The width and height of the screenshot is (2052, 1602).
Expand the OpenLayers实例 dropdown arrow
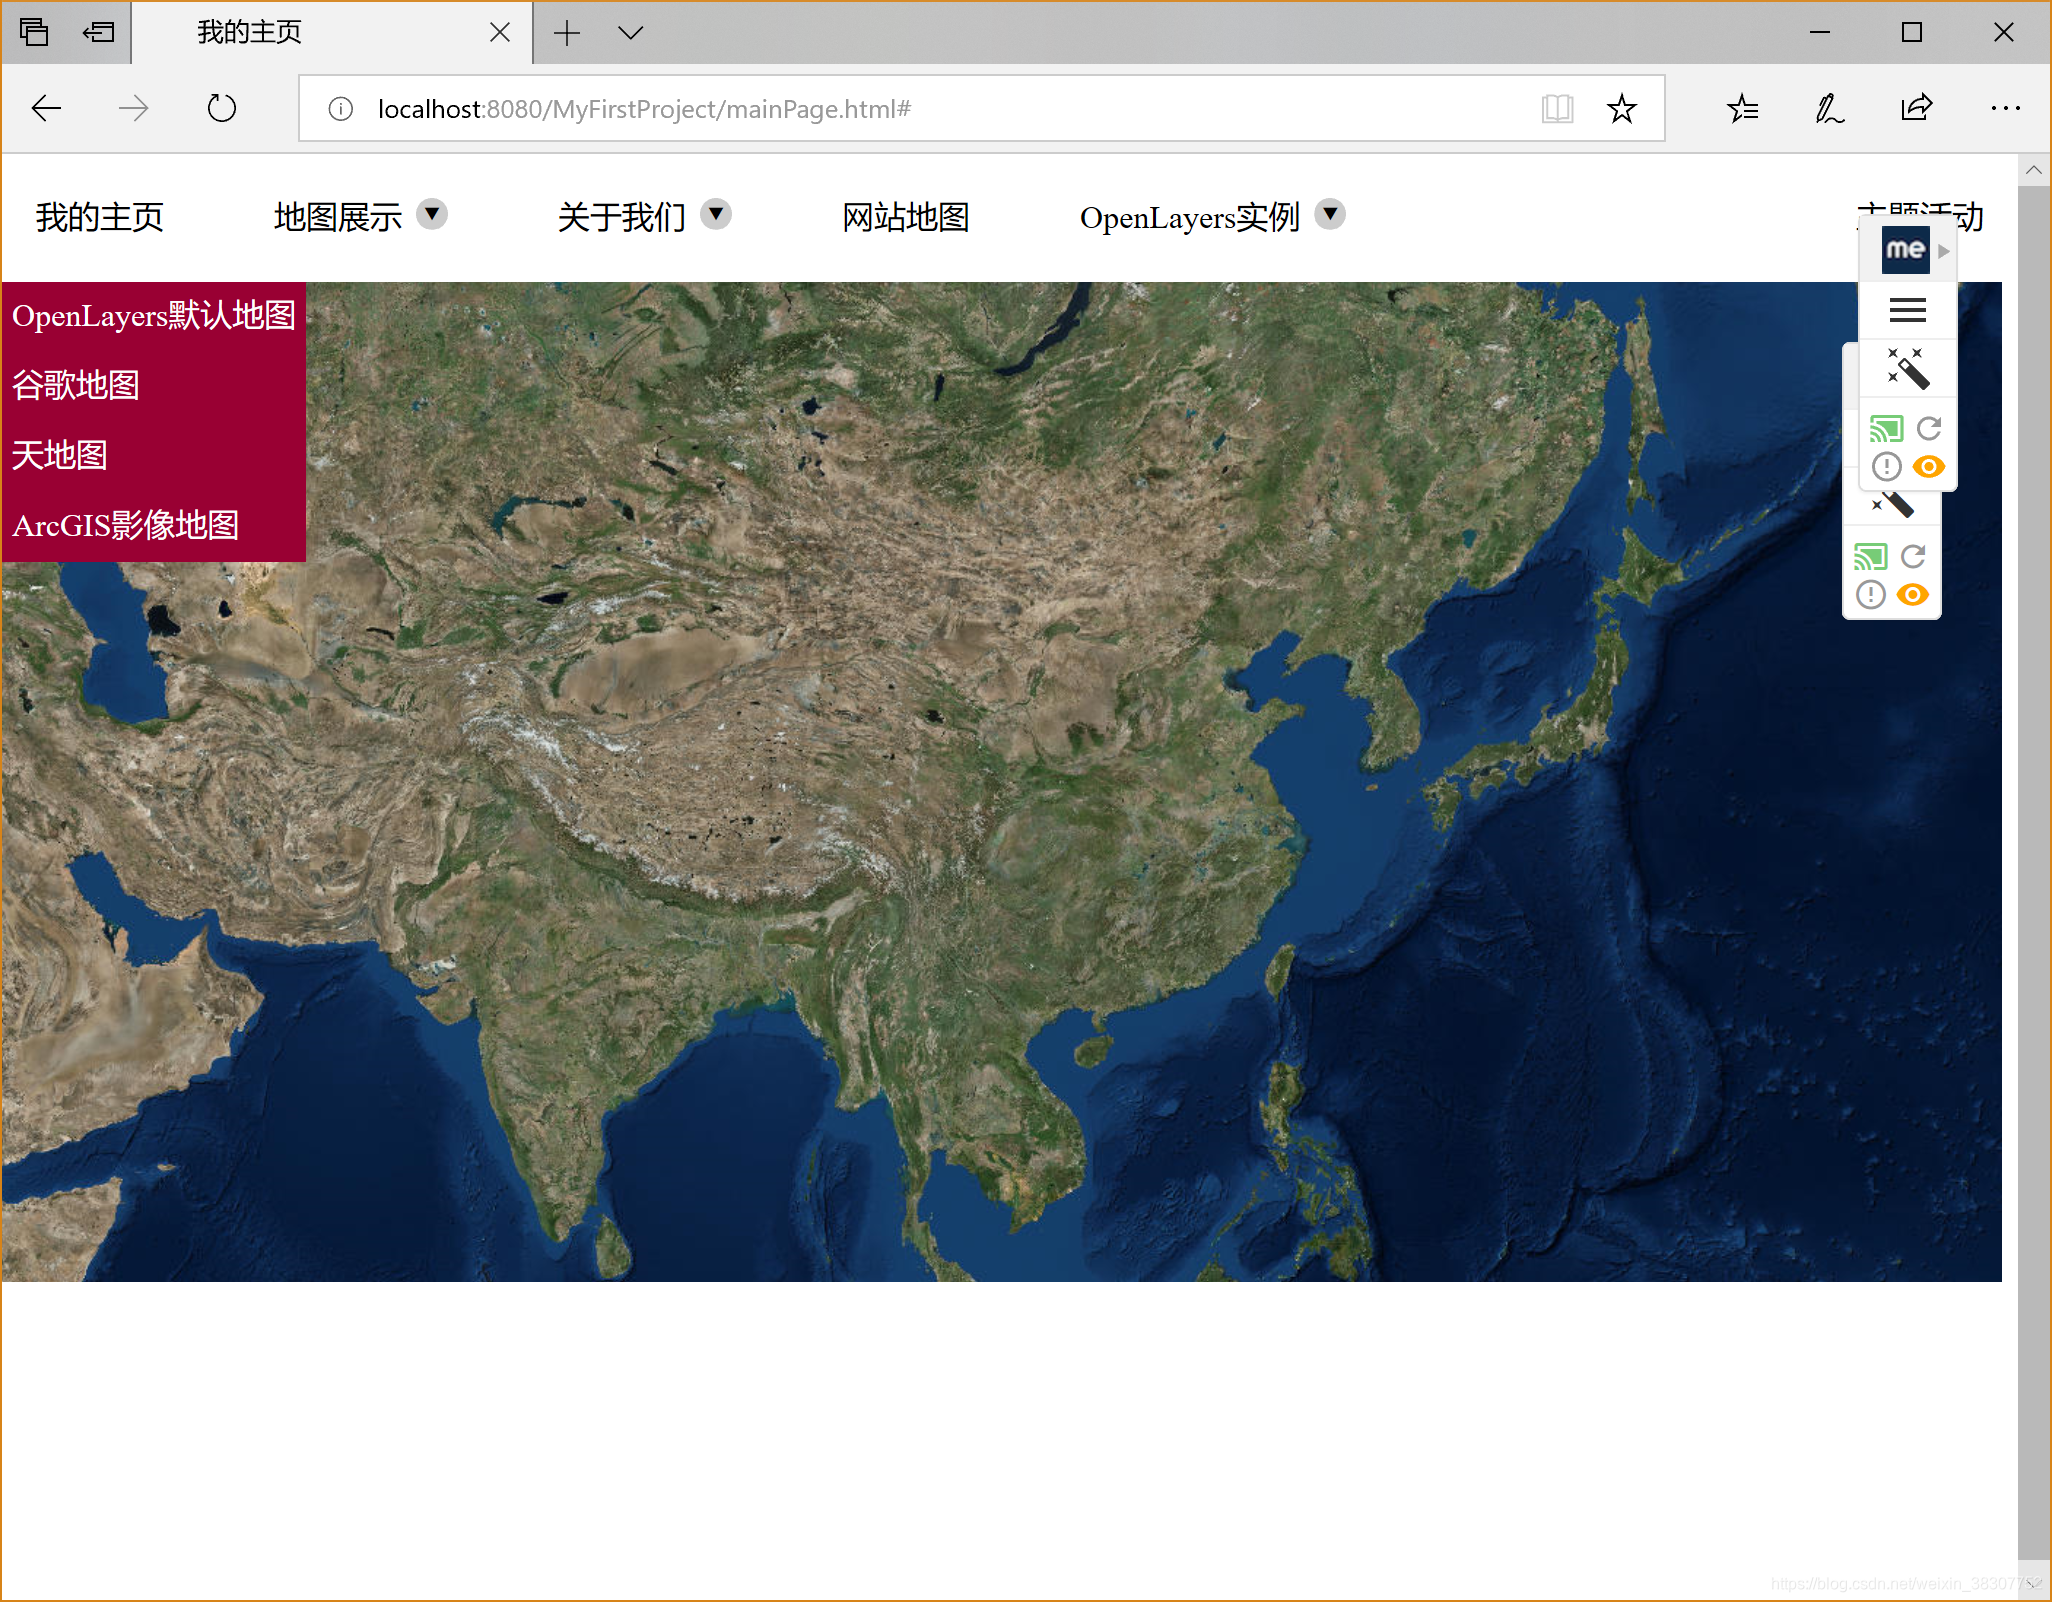pyautogui.click(x=1330, y=214)
